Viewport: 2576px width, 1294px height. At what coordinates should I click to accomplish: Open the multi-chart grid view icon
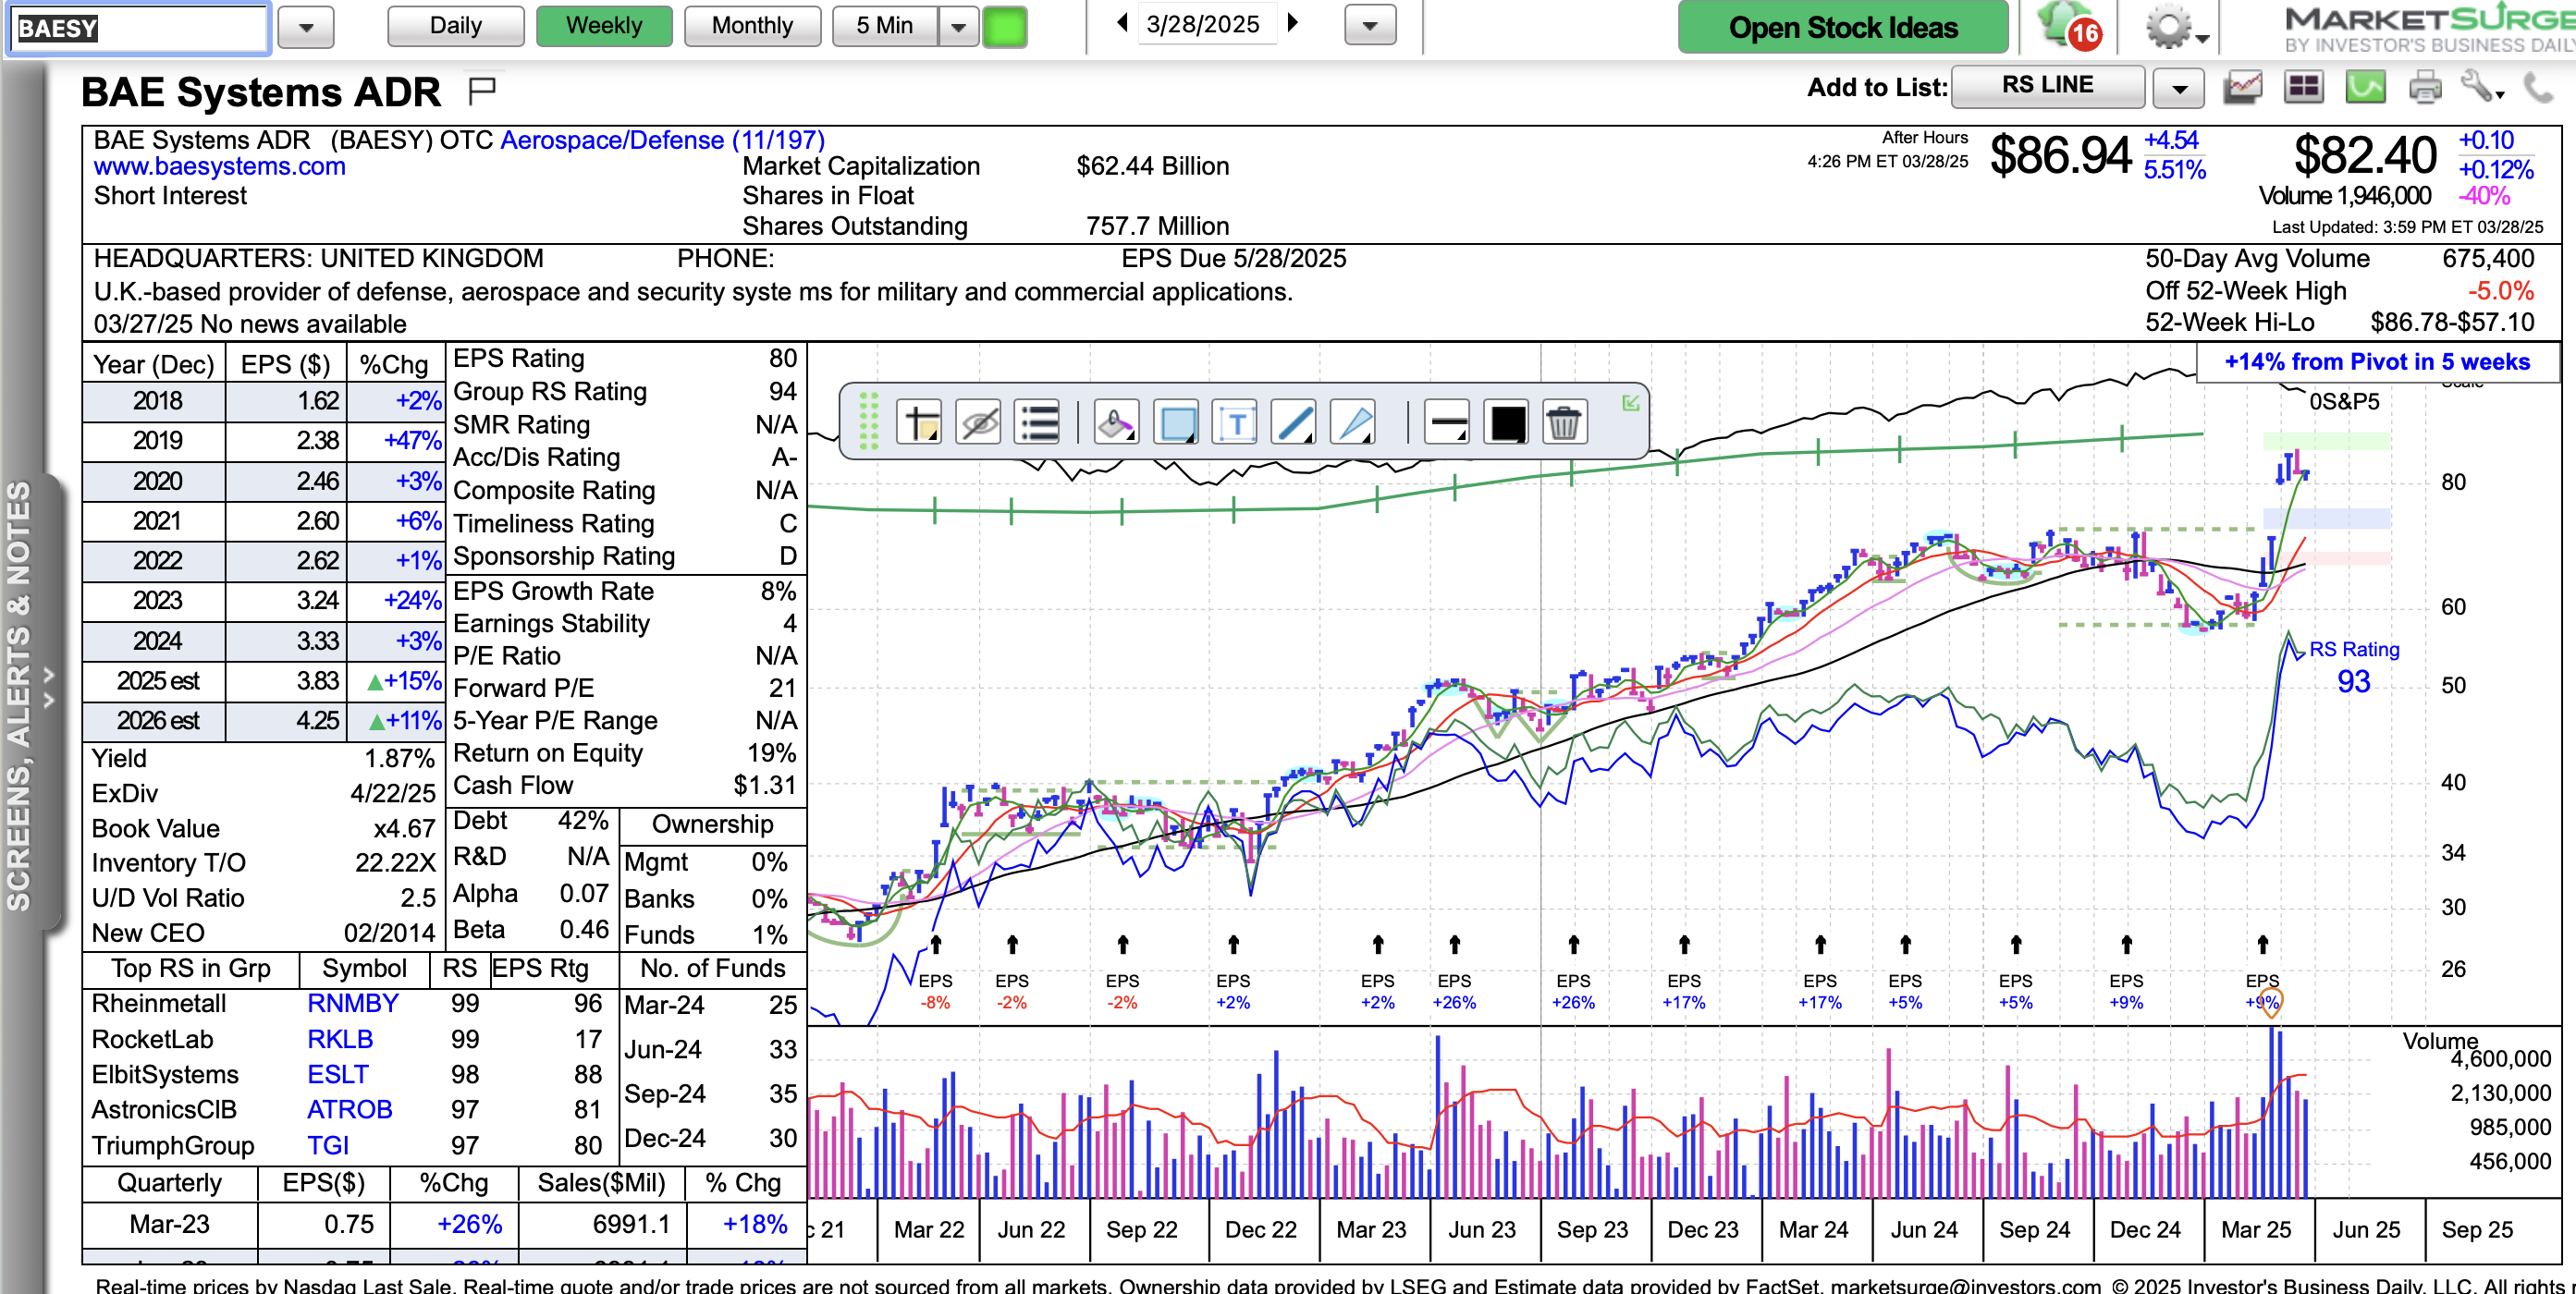click(x=2303, y=88)
